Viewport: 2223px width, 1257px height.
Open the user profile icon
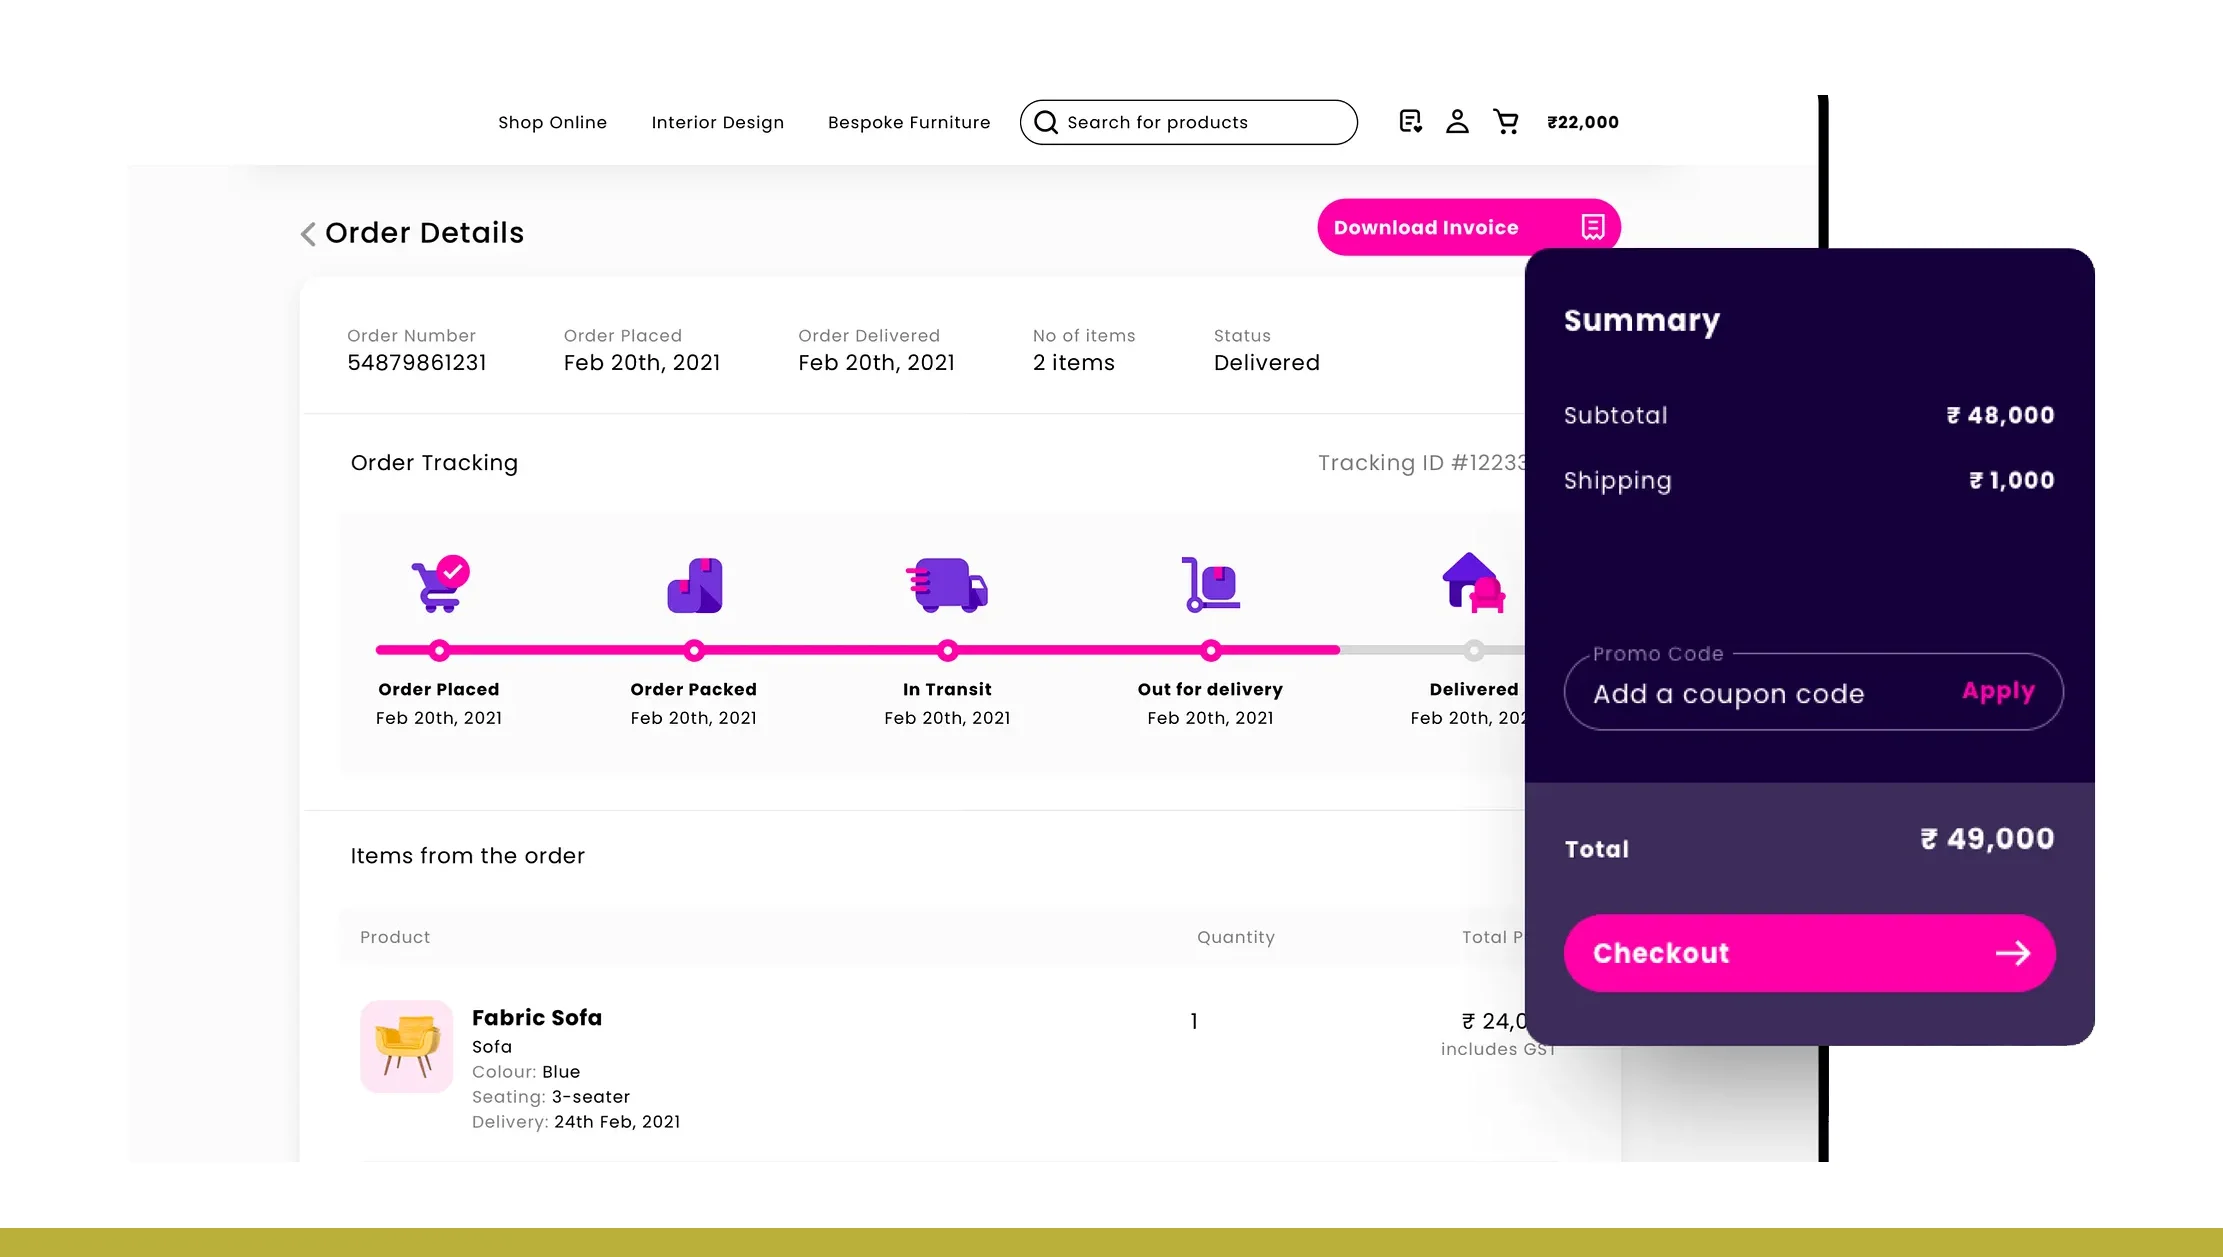1457,121
